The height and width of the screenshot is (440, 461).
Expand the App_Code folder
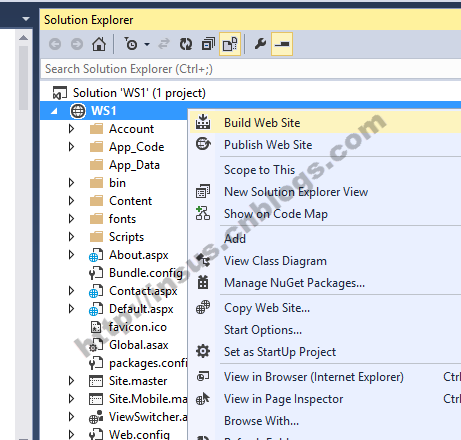pyautogui.click(x=71, y=147)
